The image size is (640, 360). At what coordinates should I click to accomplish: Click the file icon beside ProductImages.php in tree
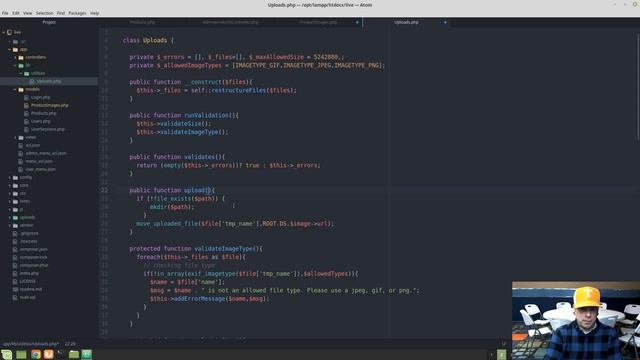click(x=27, y=105)
